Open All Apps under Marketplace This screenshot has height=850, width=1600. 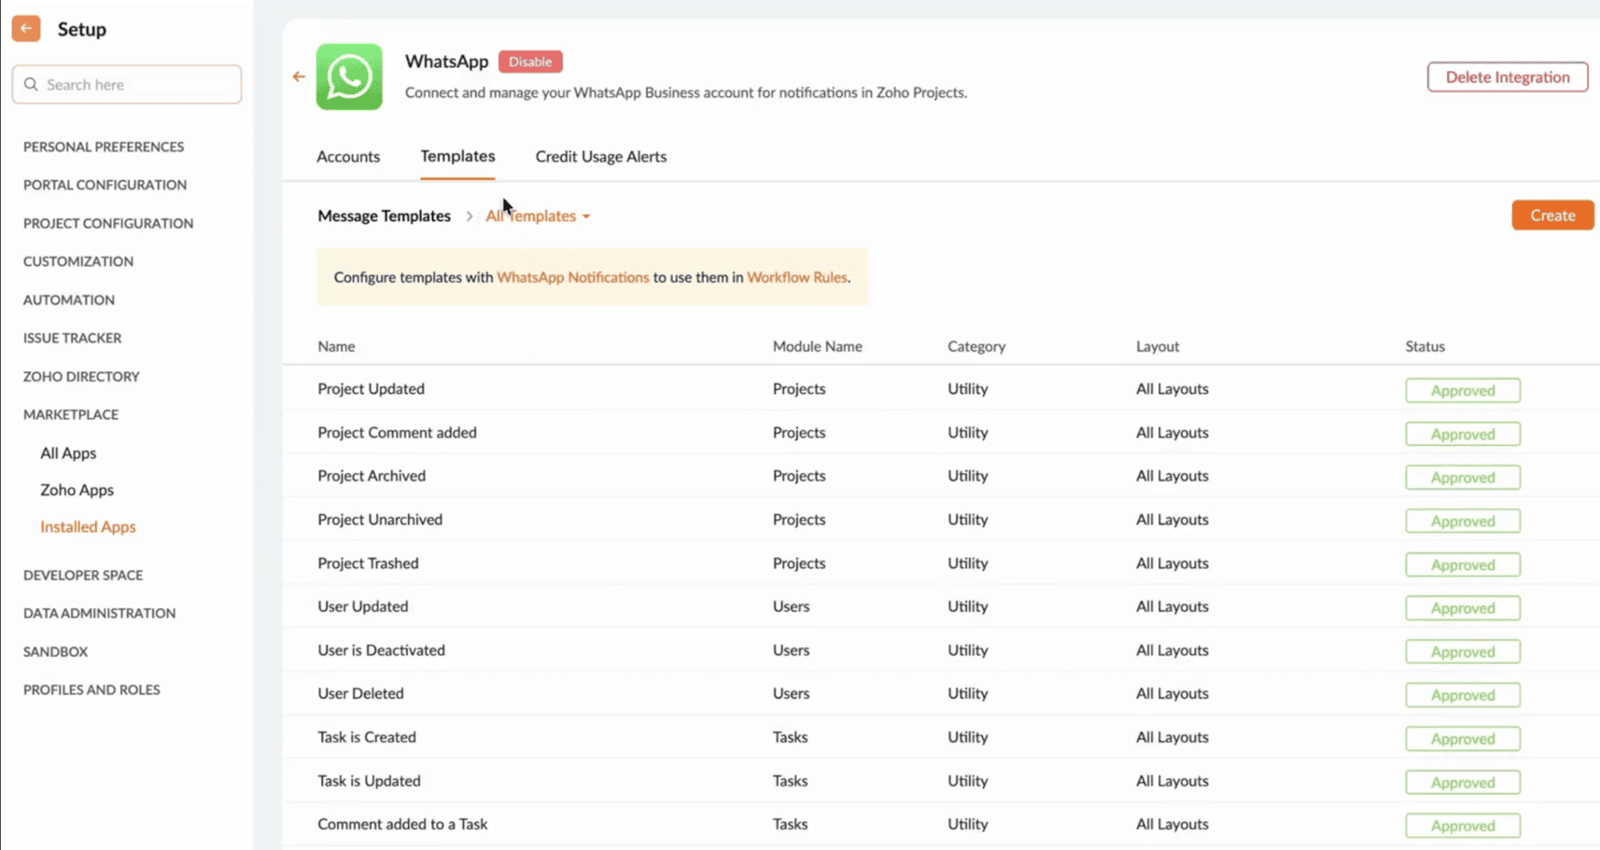[68, 453]
